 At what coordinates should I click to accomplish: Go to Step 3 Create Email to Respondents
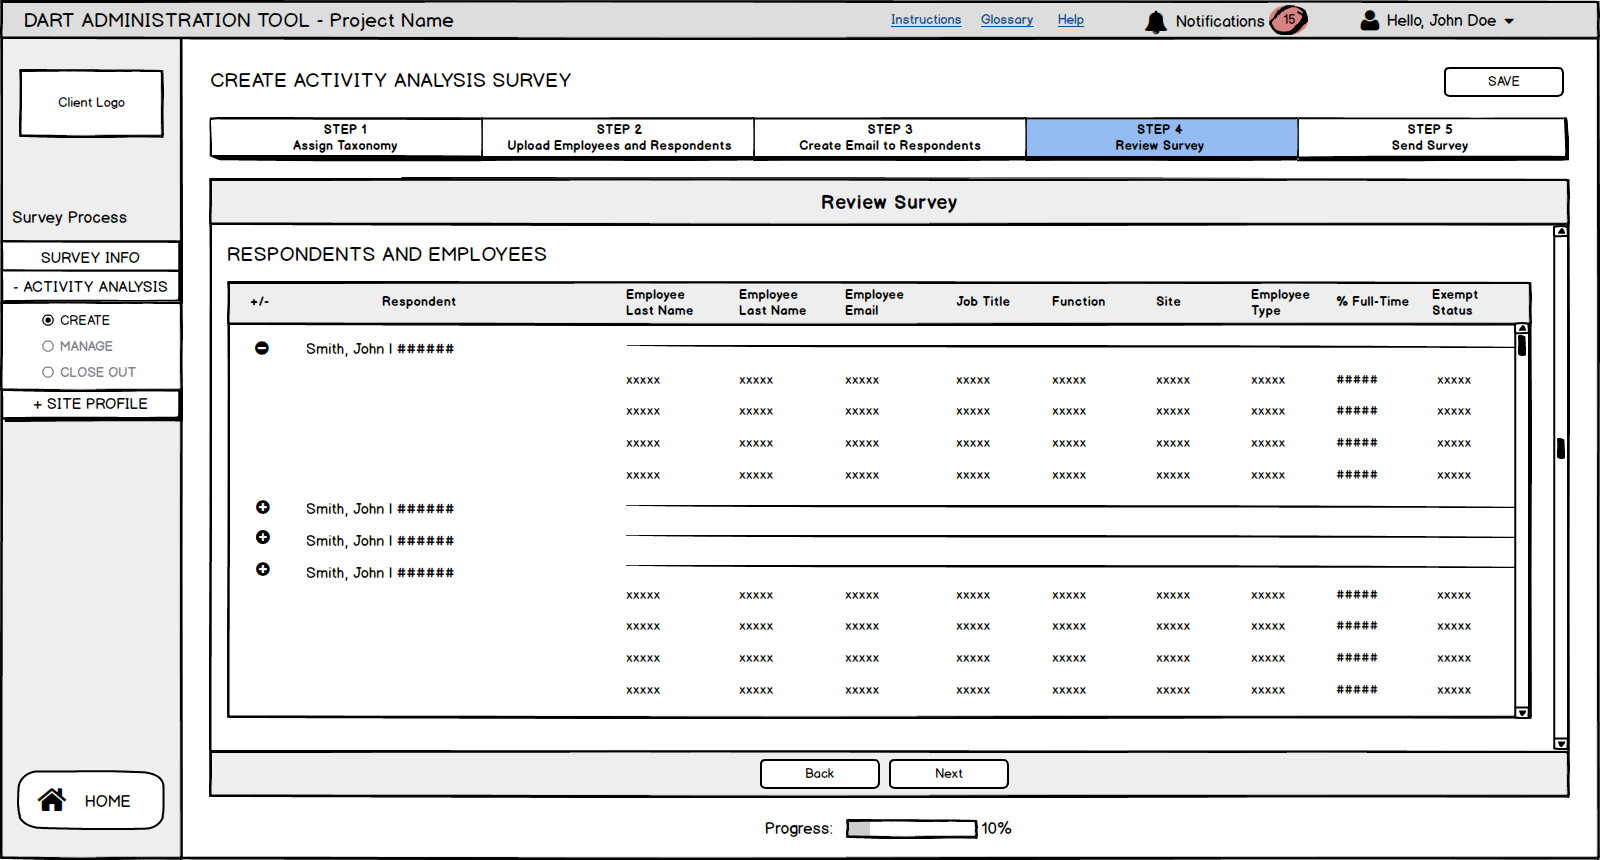890,138
